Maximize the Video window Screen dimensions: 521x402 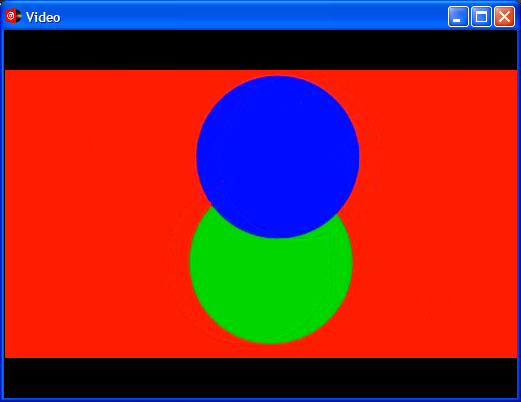pos(481,16)
